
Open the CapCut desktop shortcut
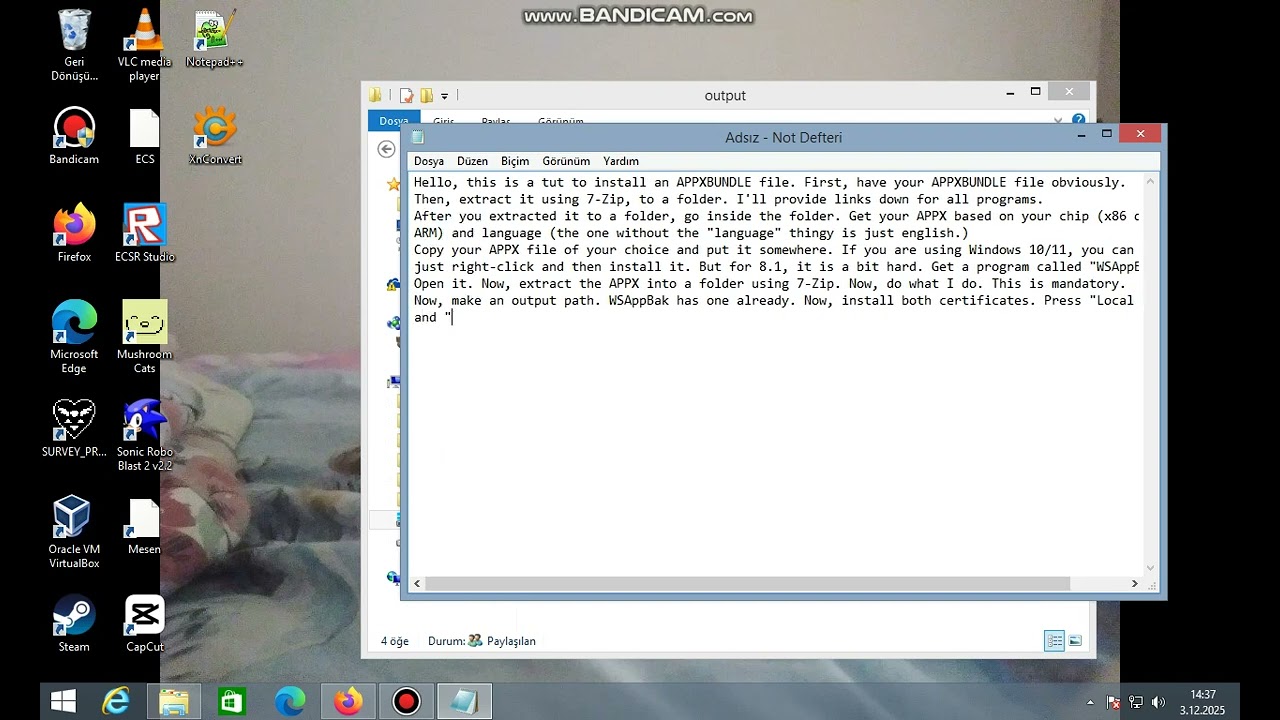click(144, 624)
